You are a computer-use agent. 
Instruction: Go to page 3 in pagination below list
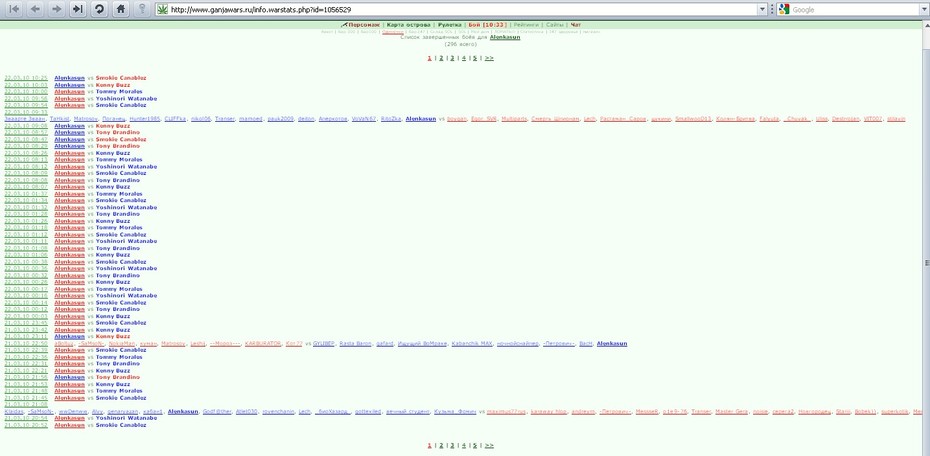(452, 445)
